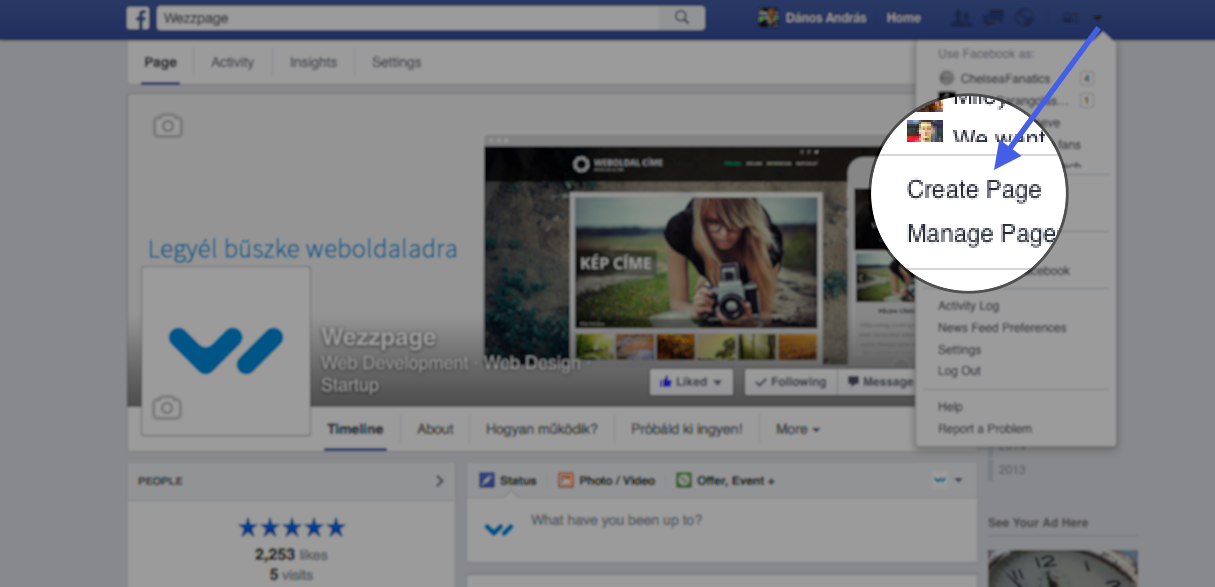Click the Status pencil icon
1215x587 pixels.
pos(487,481)
